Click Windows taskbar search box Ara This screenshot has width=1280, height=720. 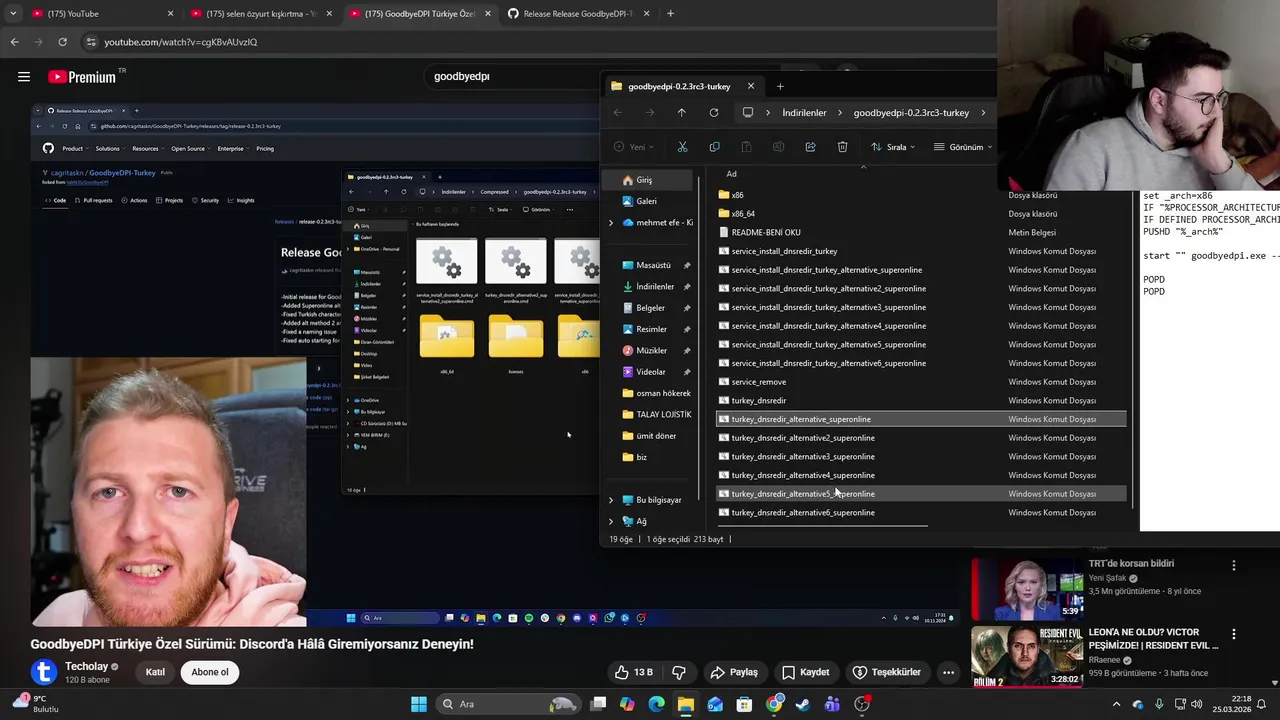510,704
